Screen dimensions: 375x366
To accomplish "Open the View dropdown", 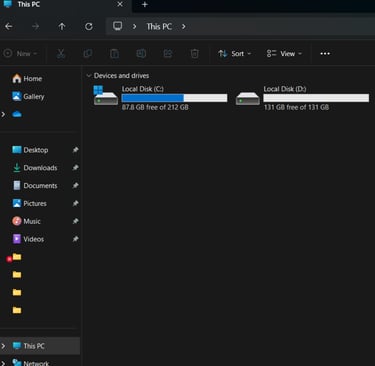I will (284, 53).
